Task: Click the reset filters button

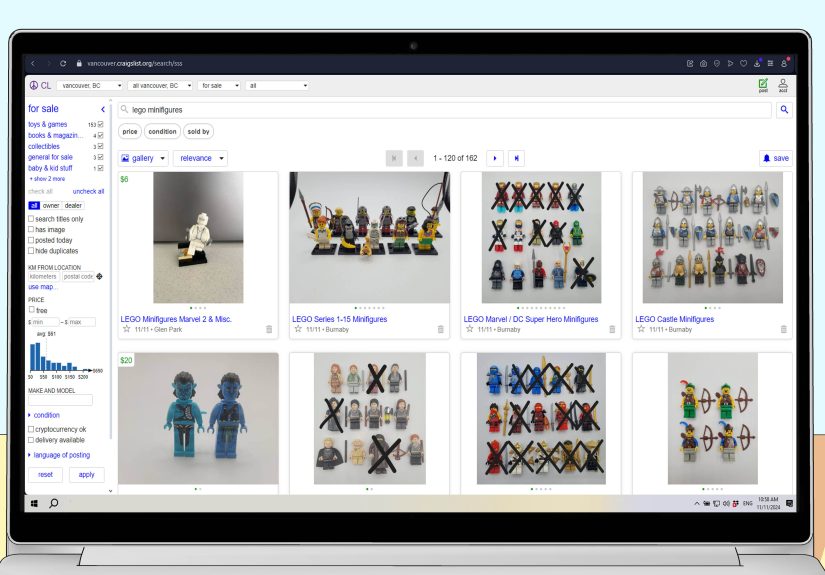Action: [x=45, y=475]
